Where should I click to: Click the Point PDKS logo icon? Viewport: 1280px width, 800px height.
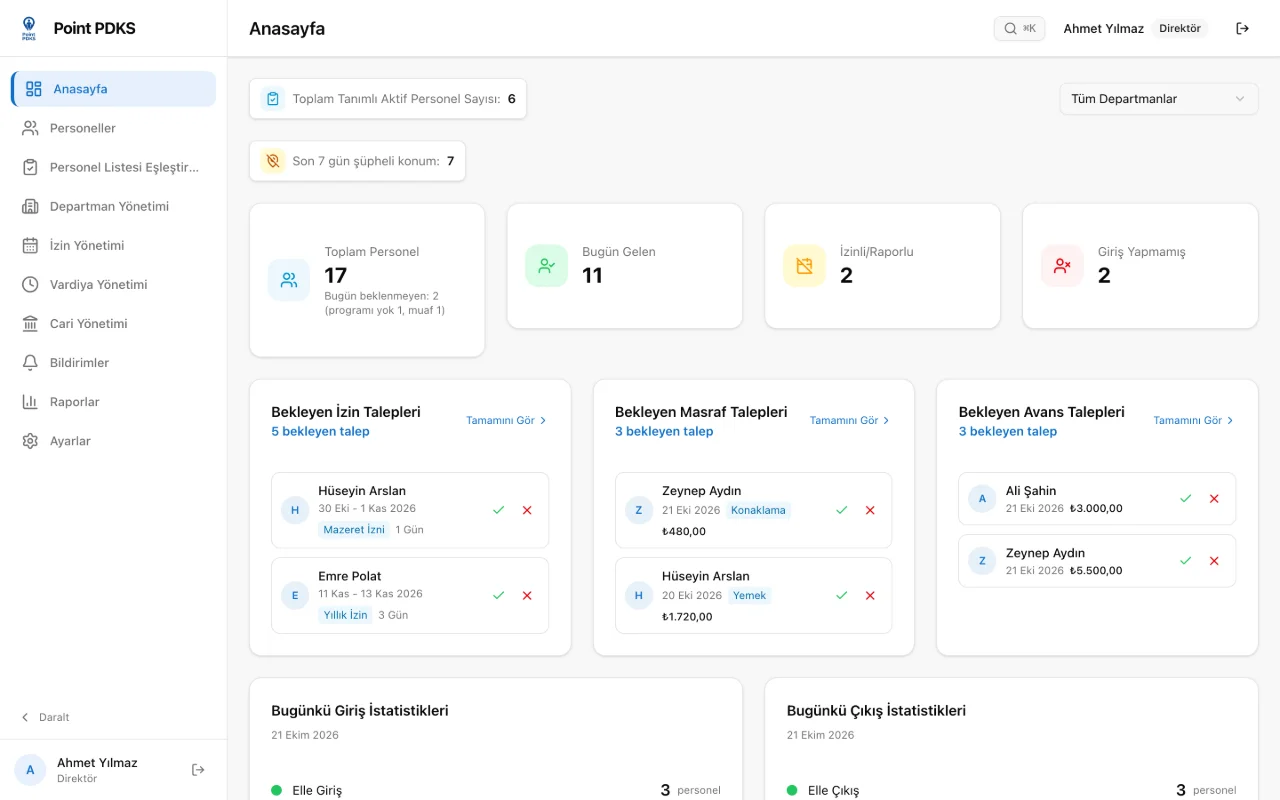28,28
